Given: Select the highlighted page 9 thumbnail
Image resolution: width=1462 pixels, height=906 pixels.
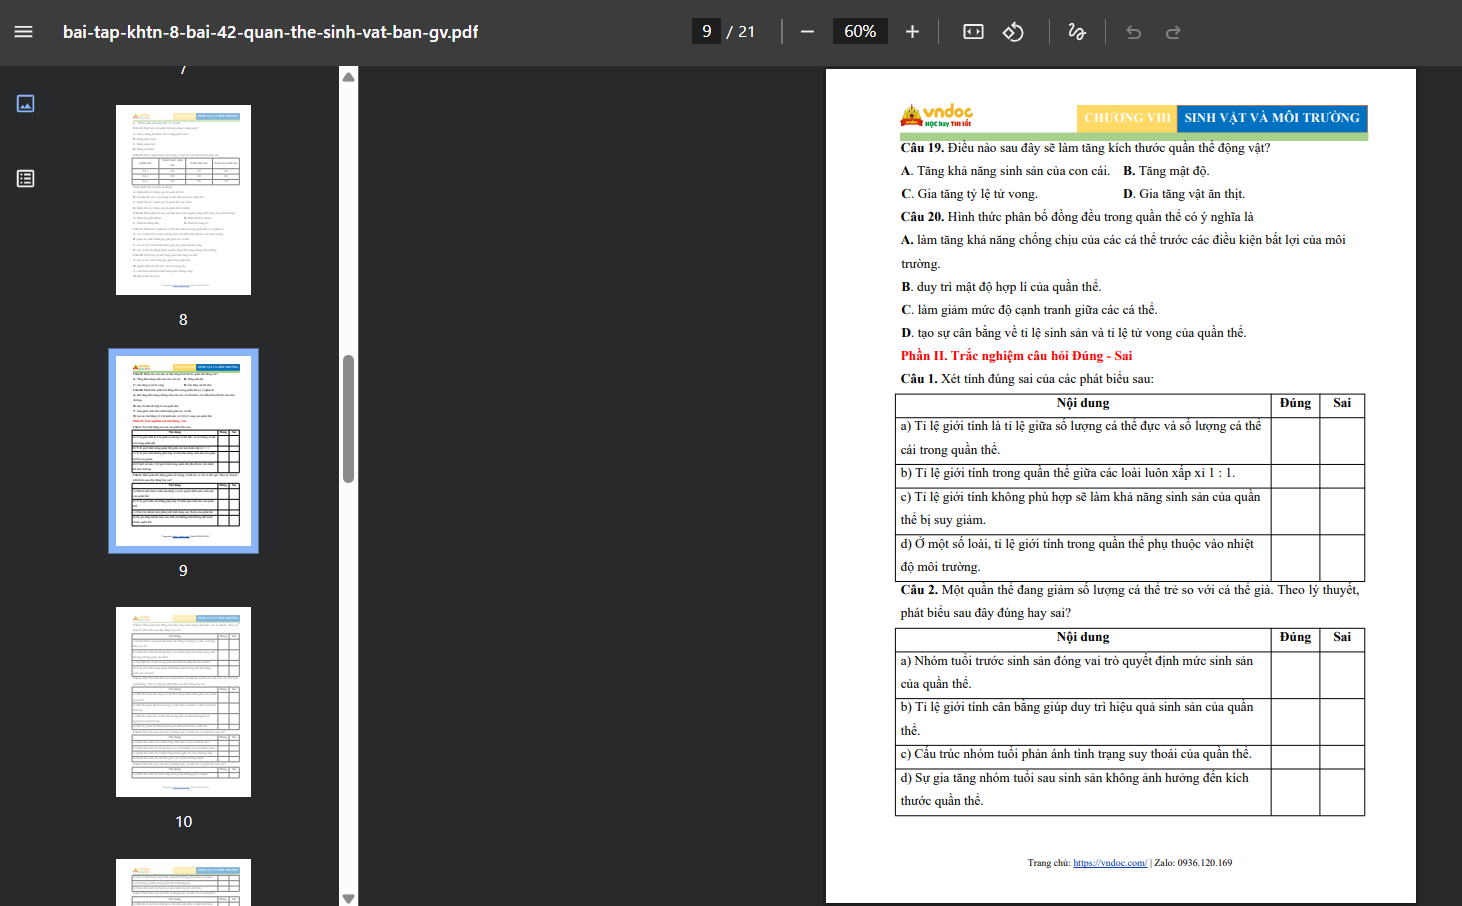Looking at the screenshot, I should [x=183, y=451].
